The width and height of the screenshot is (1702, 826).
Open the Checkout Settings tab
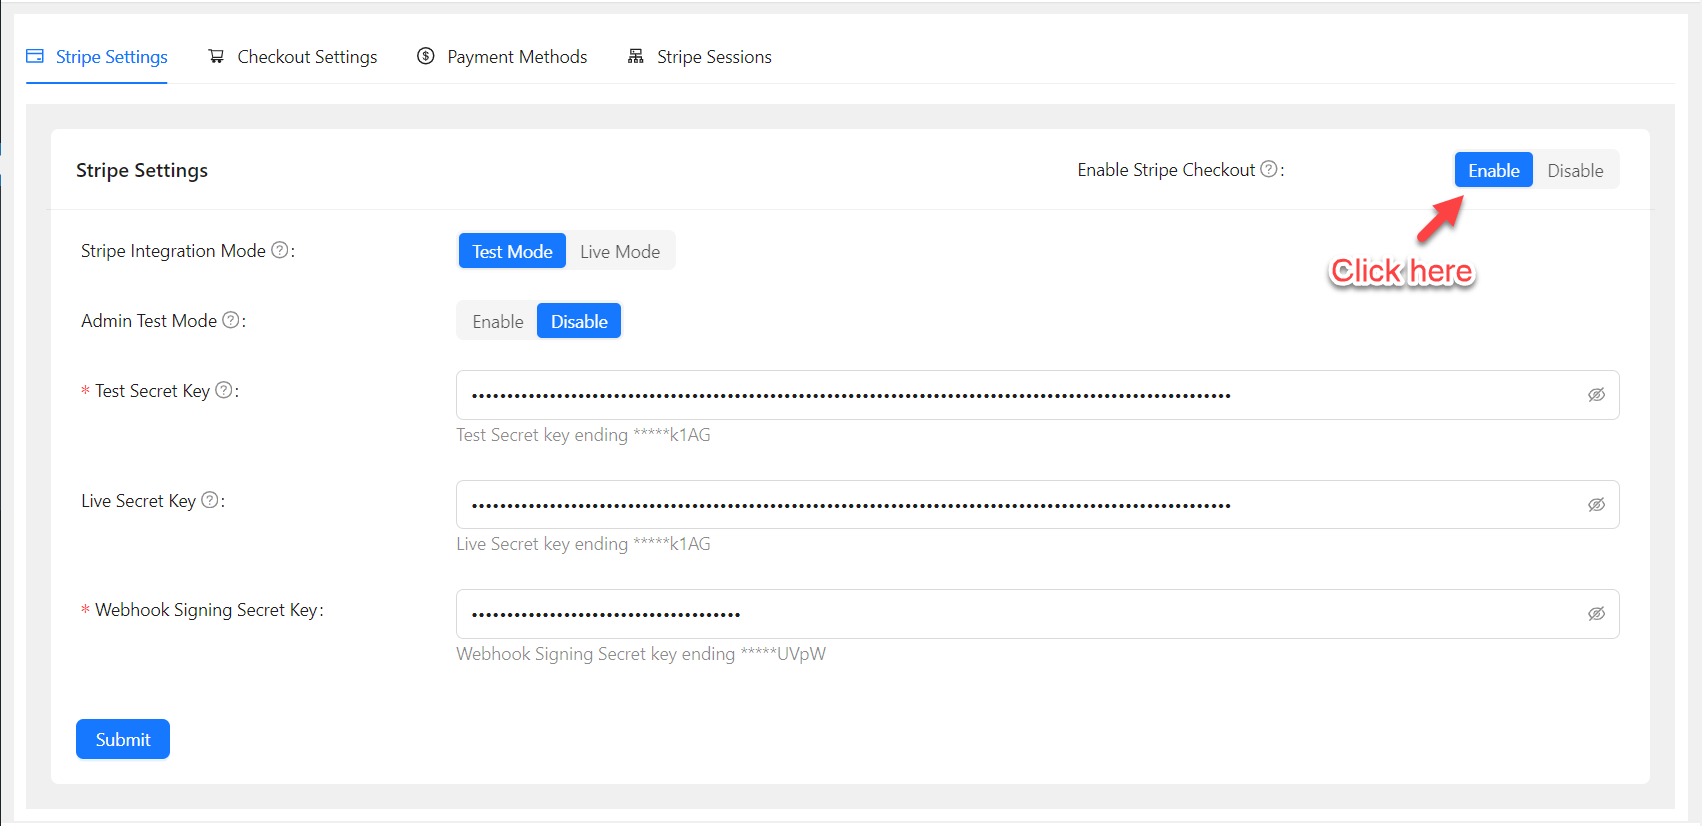tap(293, 57)
